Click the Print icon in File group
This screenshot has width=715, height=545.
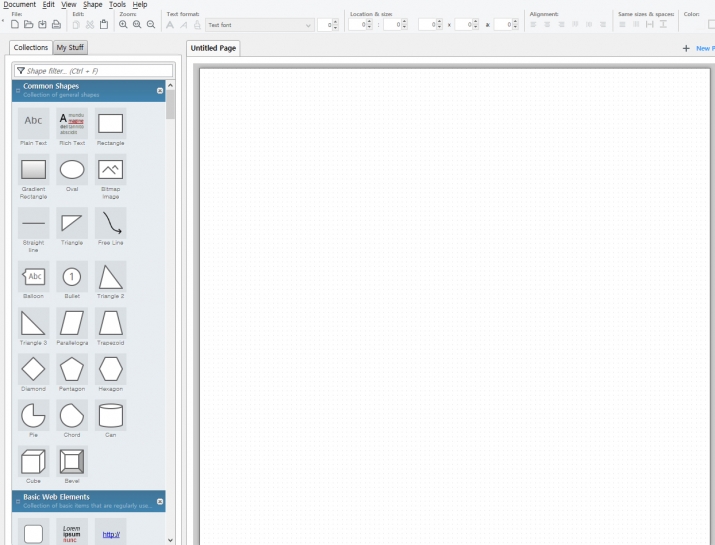(x=56, y=25)
